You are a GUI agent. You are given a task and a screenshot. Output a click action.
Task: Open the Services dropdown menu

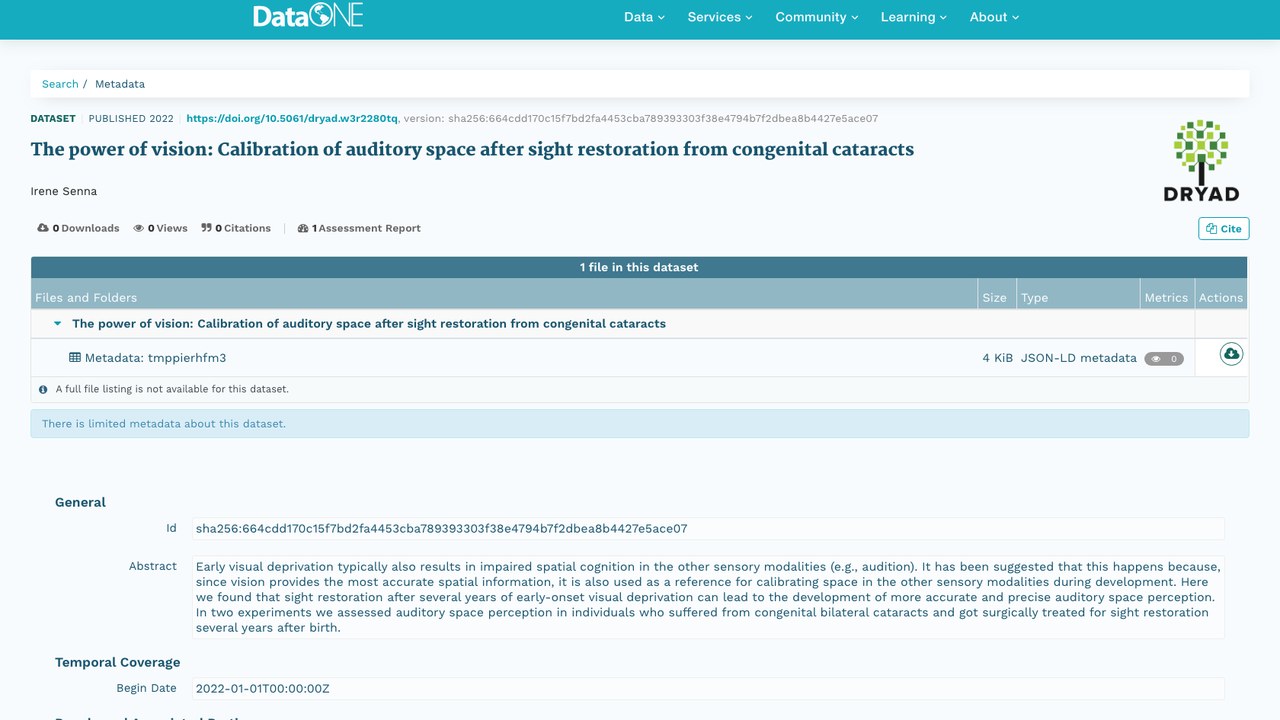pos(720,17)
